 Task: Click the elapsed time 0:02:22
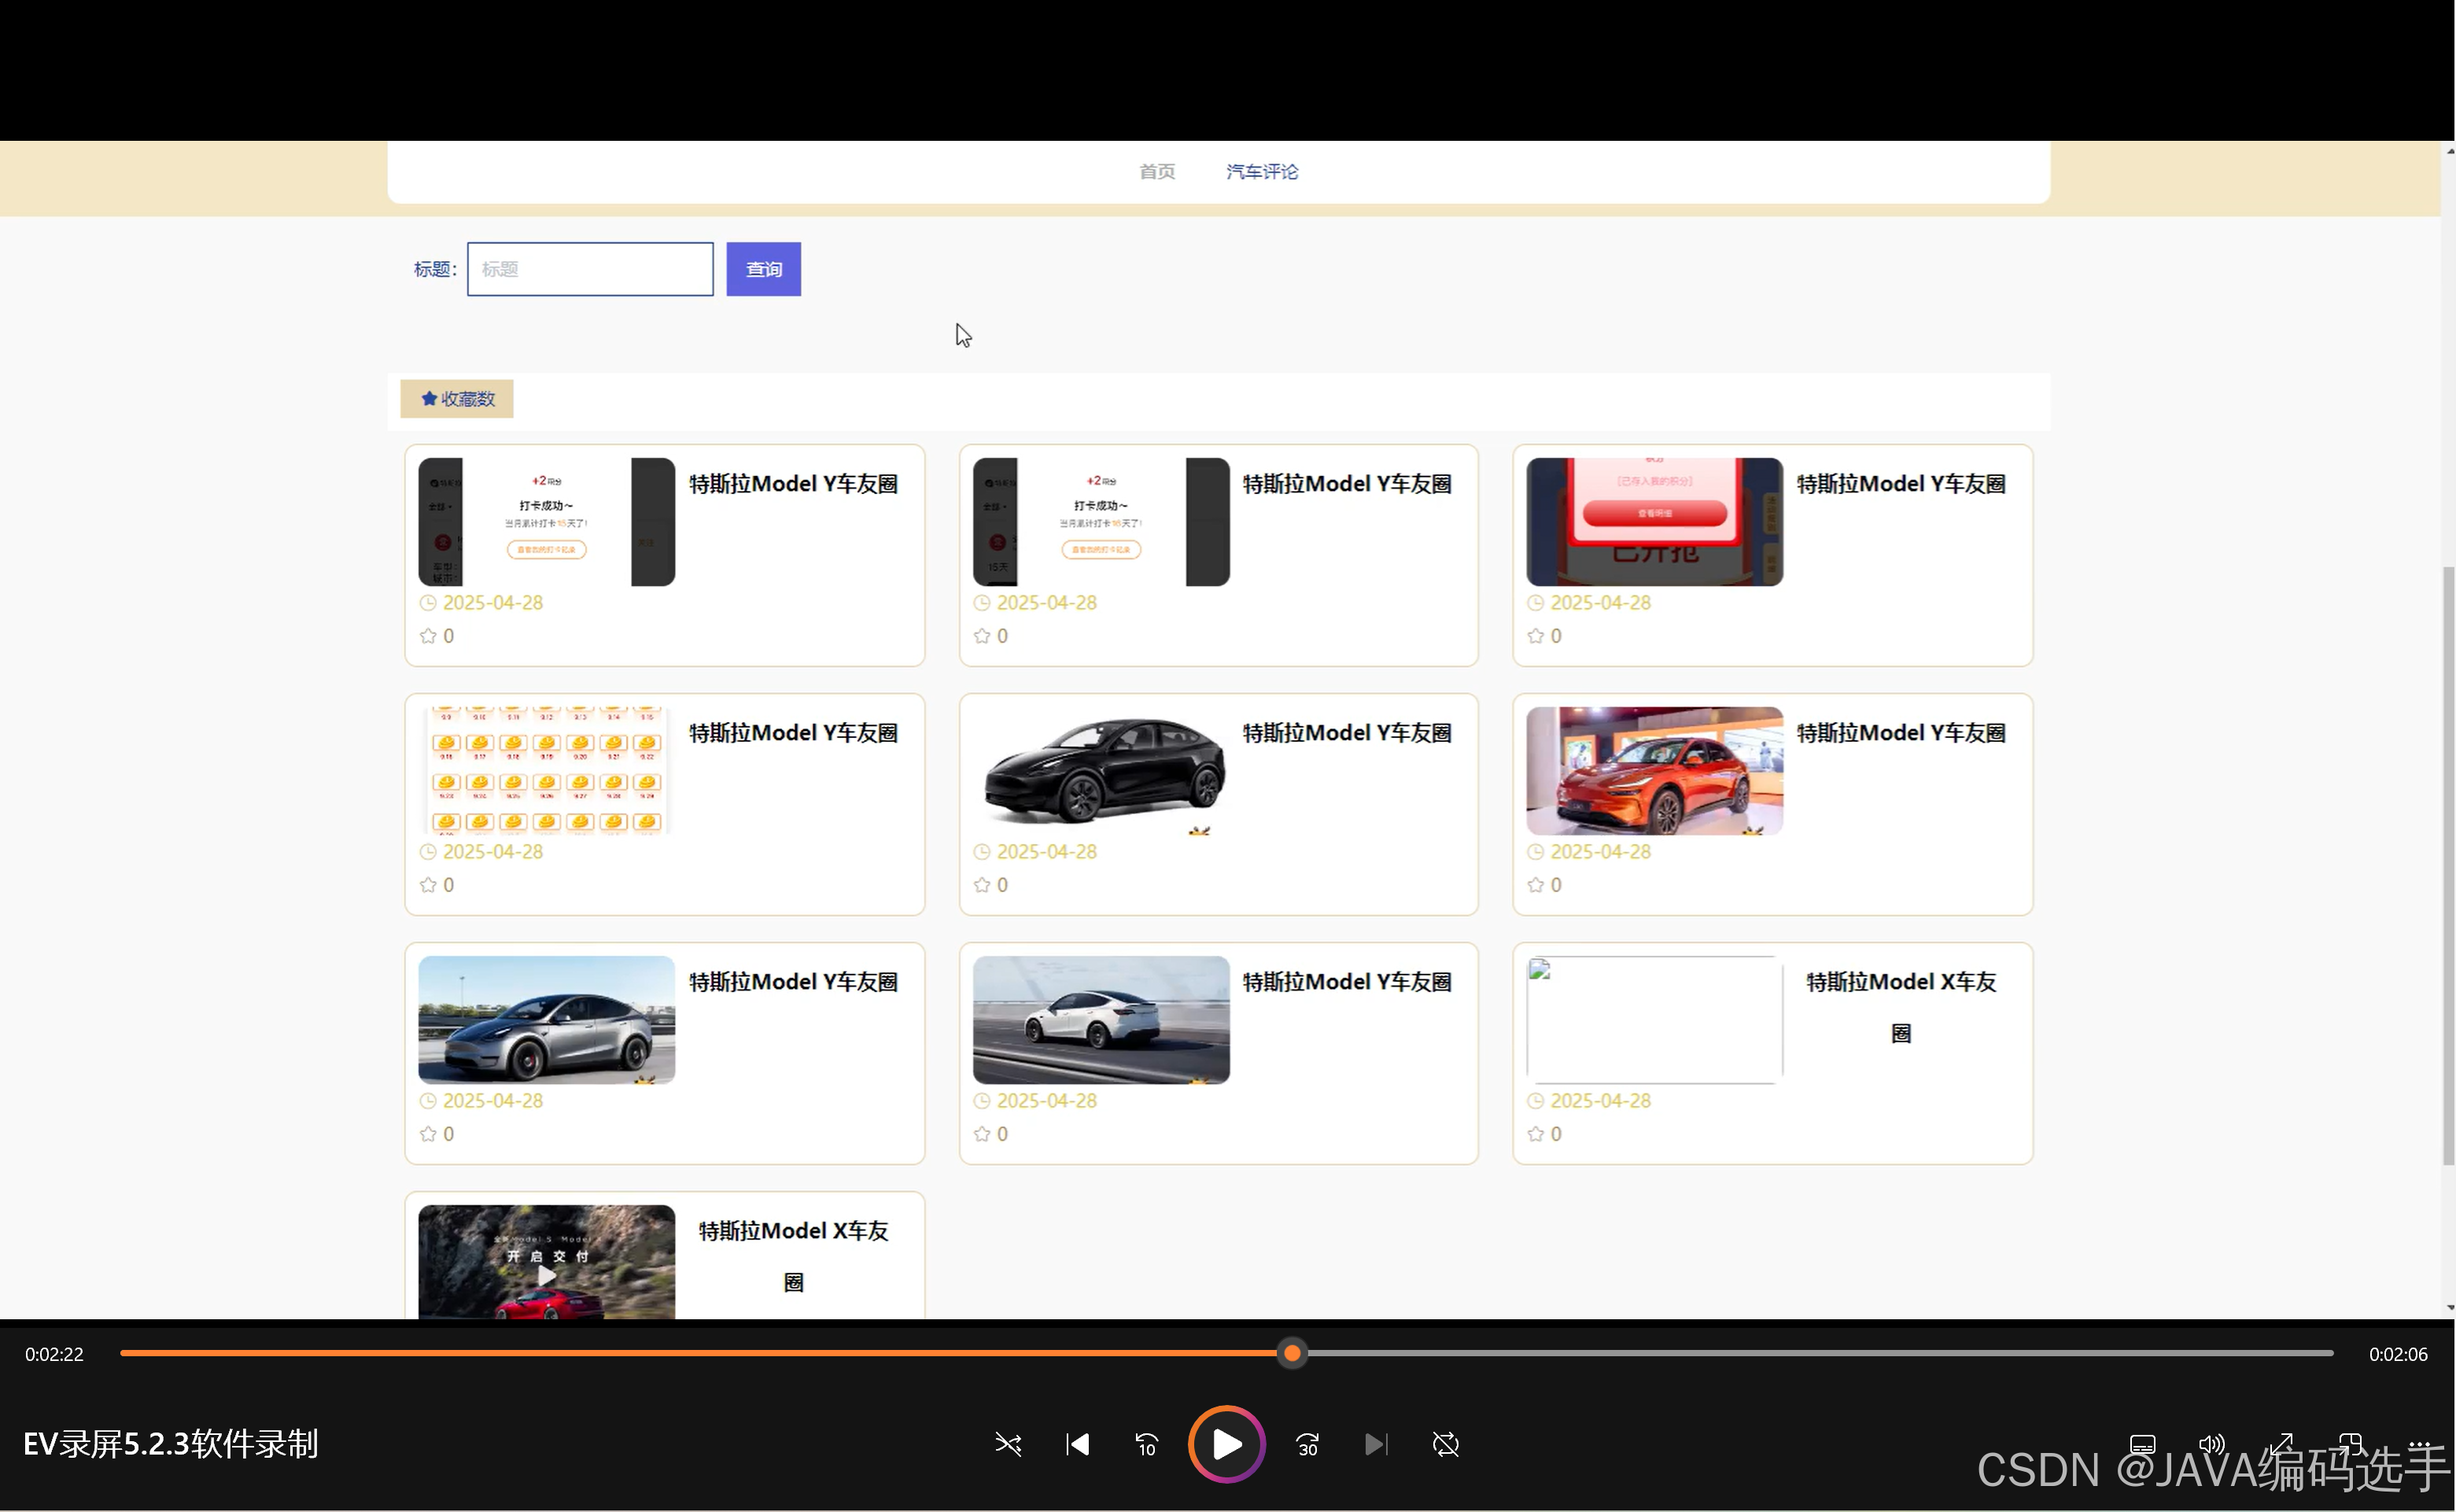point(54,1354)
